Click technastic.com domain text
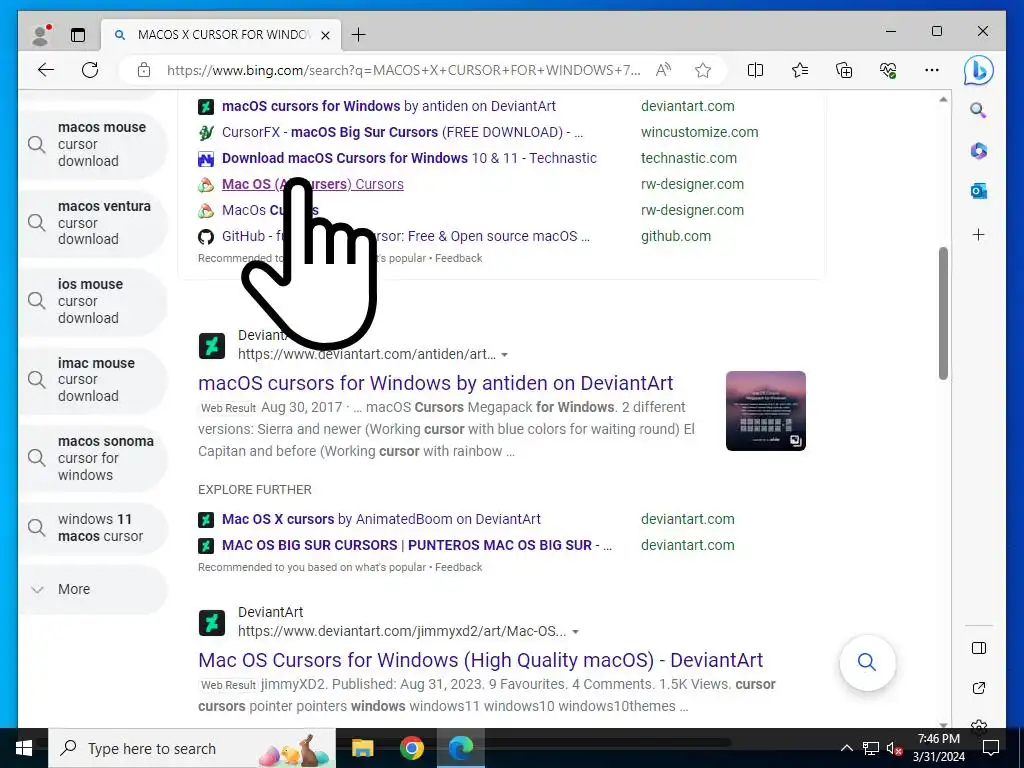Image resolution: width=1024 pixels, height=768 pixels. click(688, 158)
